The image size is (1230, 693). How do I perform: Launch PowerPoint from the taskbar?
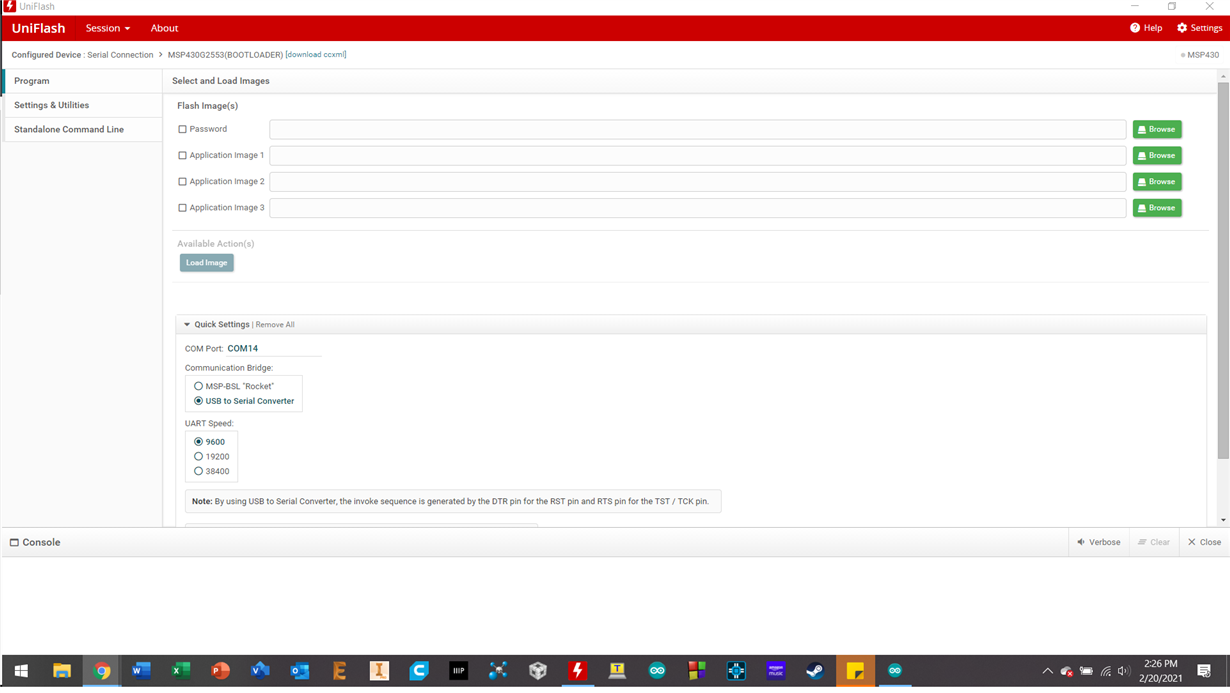click(x=221, y=671)
